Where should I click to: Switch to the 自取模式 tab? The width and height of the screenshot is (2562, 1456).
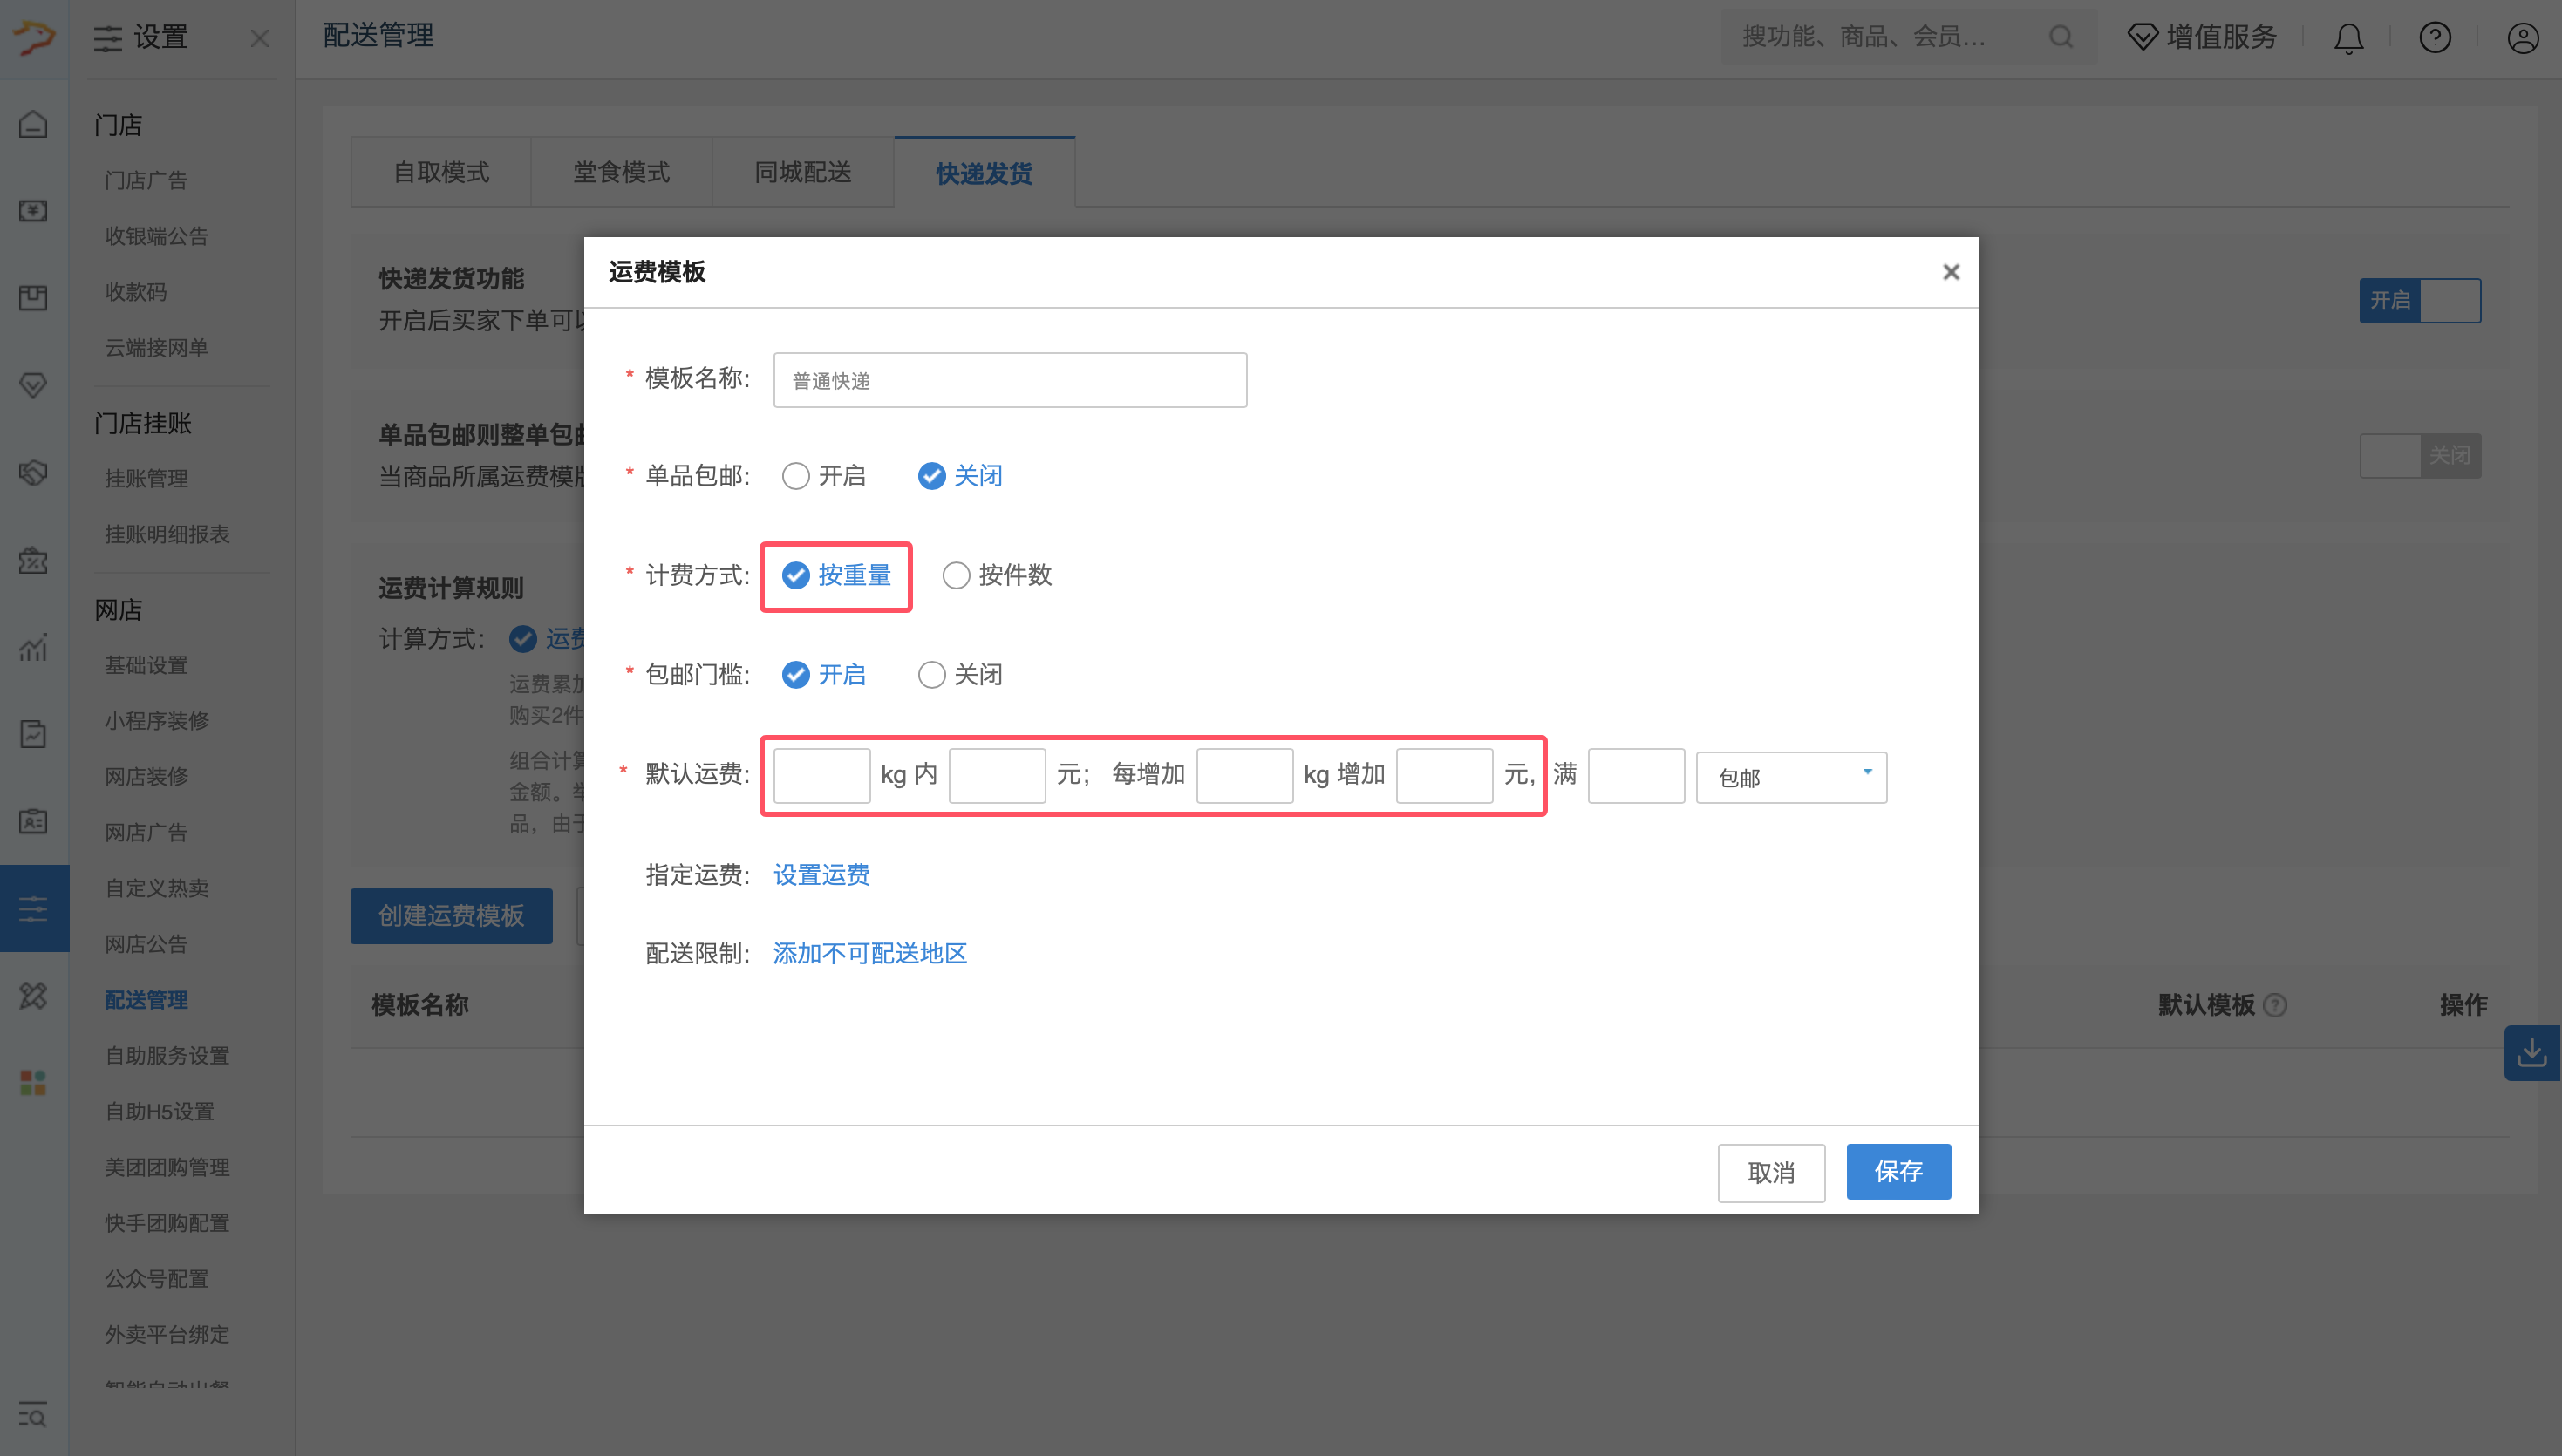coord(441,173)
